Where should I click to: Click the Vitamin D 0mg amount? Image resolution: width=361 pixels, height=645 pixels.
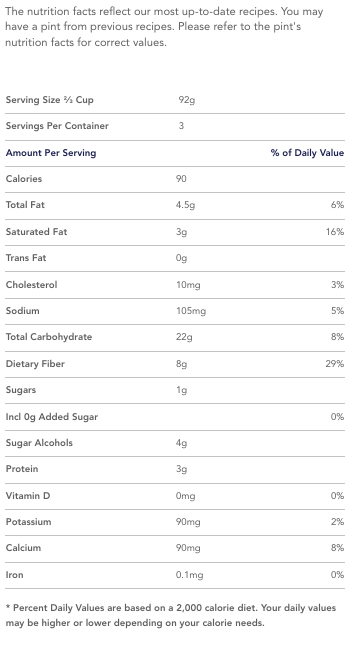(185, 496)
